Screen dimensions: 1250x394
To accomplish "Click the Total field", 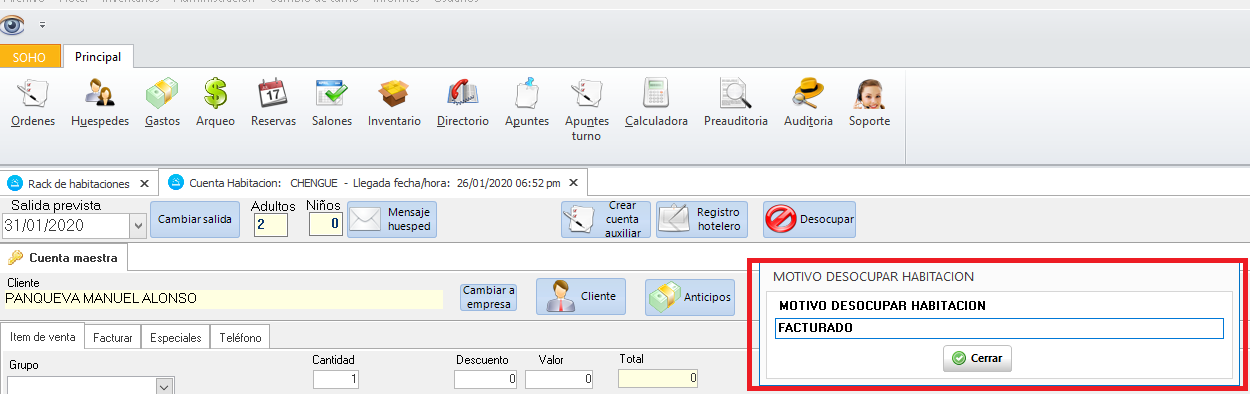I will point(658,379).
